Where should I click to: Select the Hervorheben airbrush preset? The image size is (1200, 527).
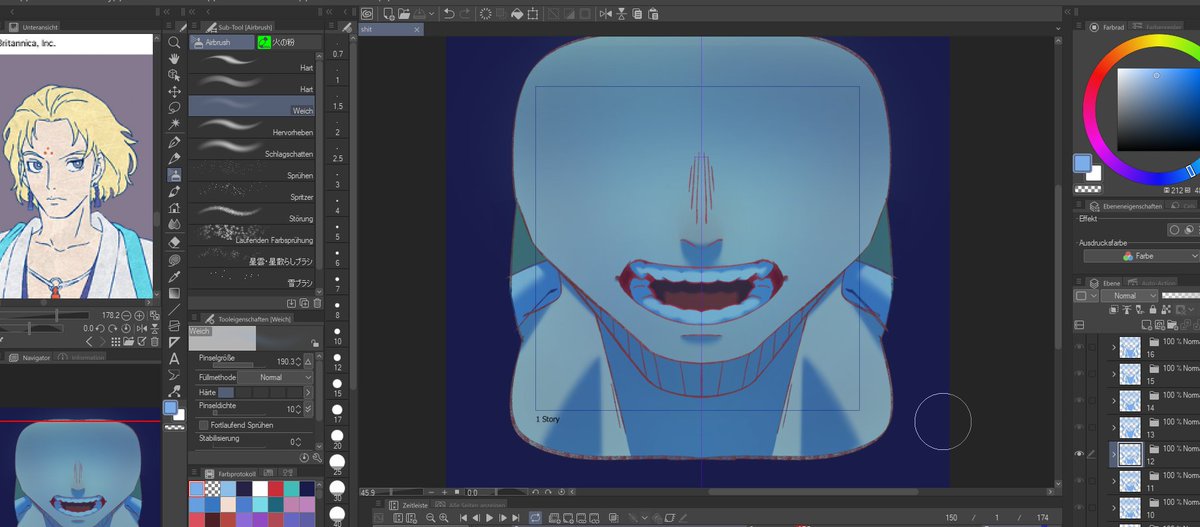[x=253, y=126]
